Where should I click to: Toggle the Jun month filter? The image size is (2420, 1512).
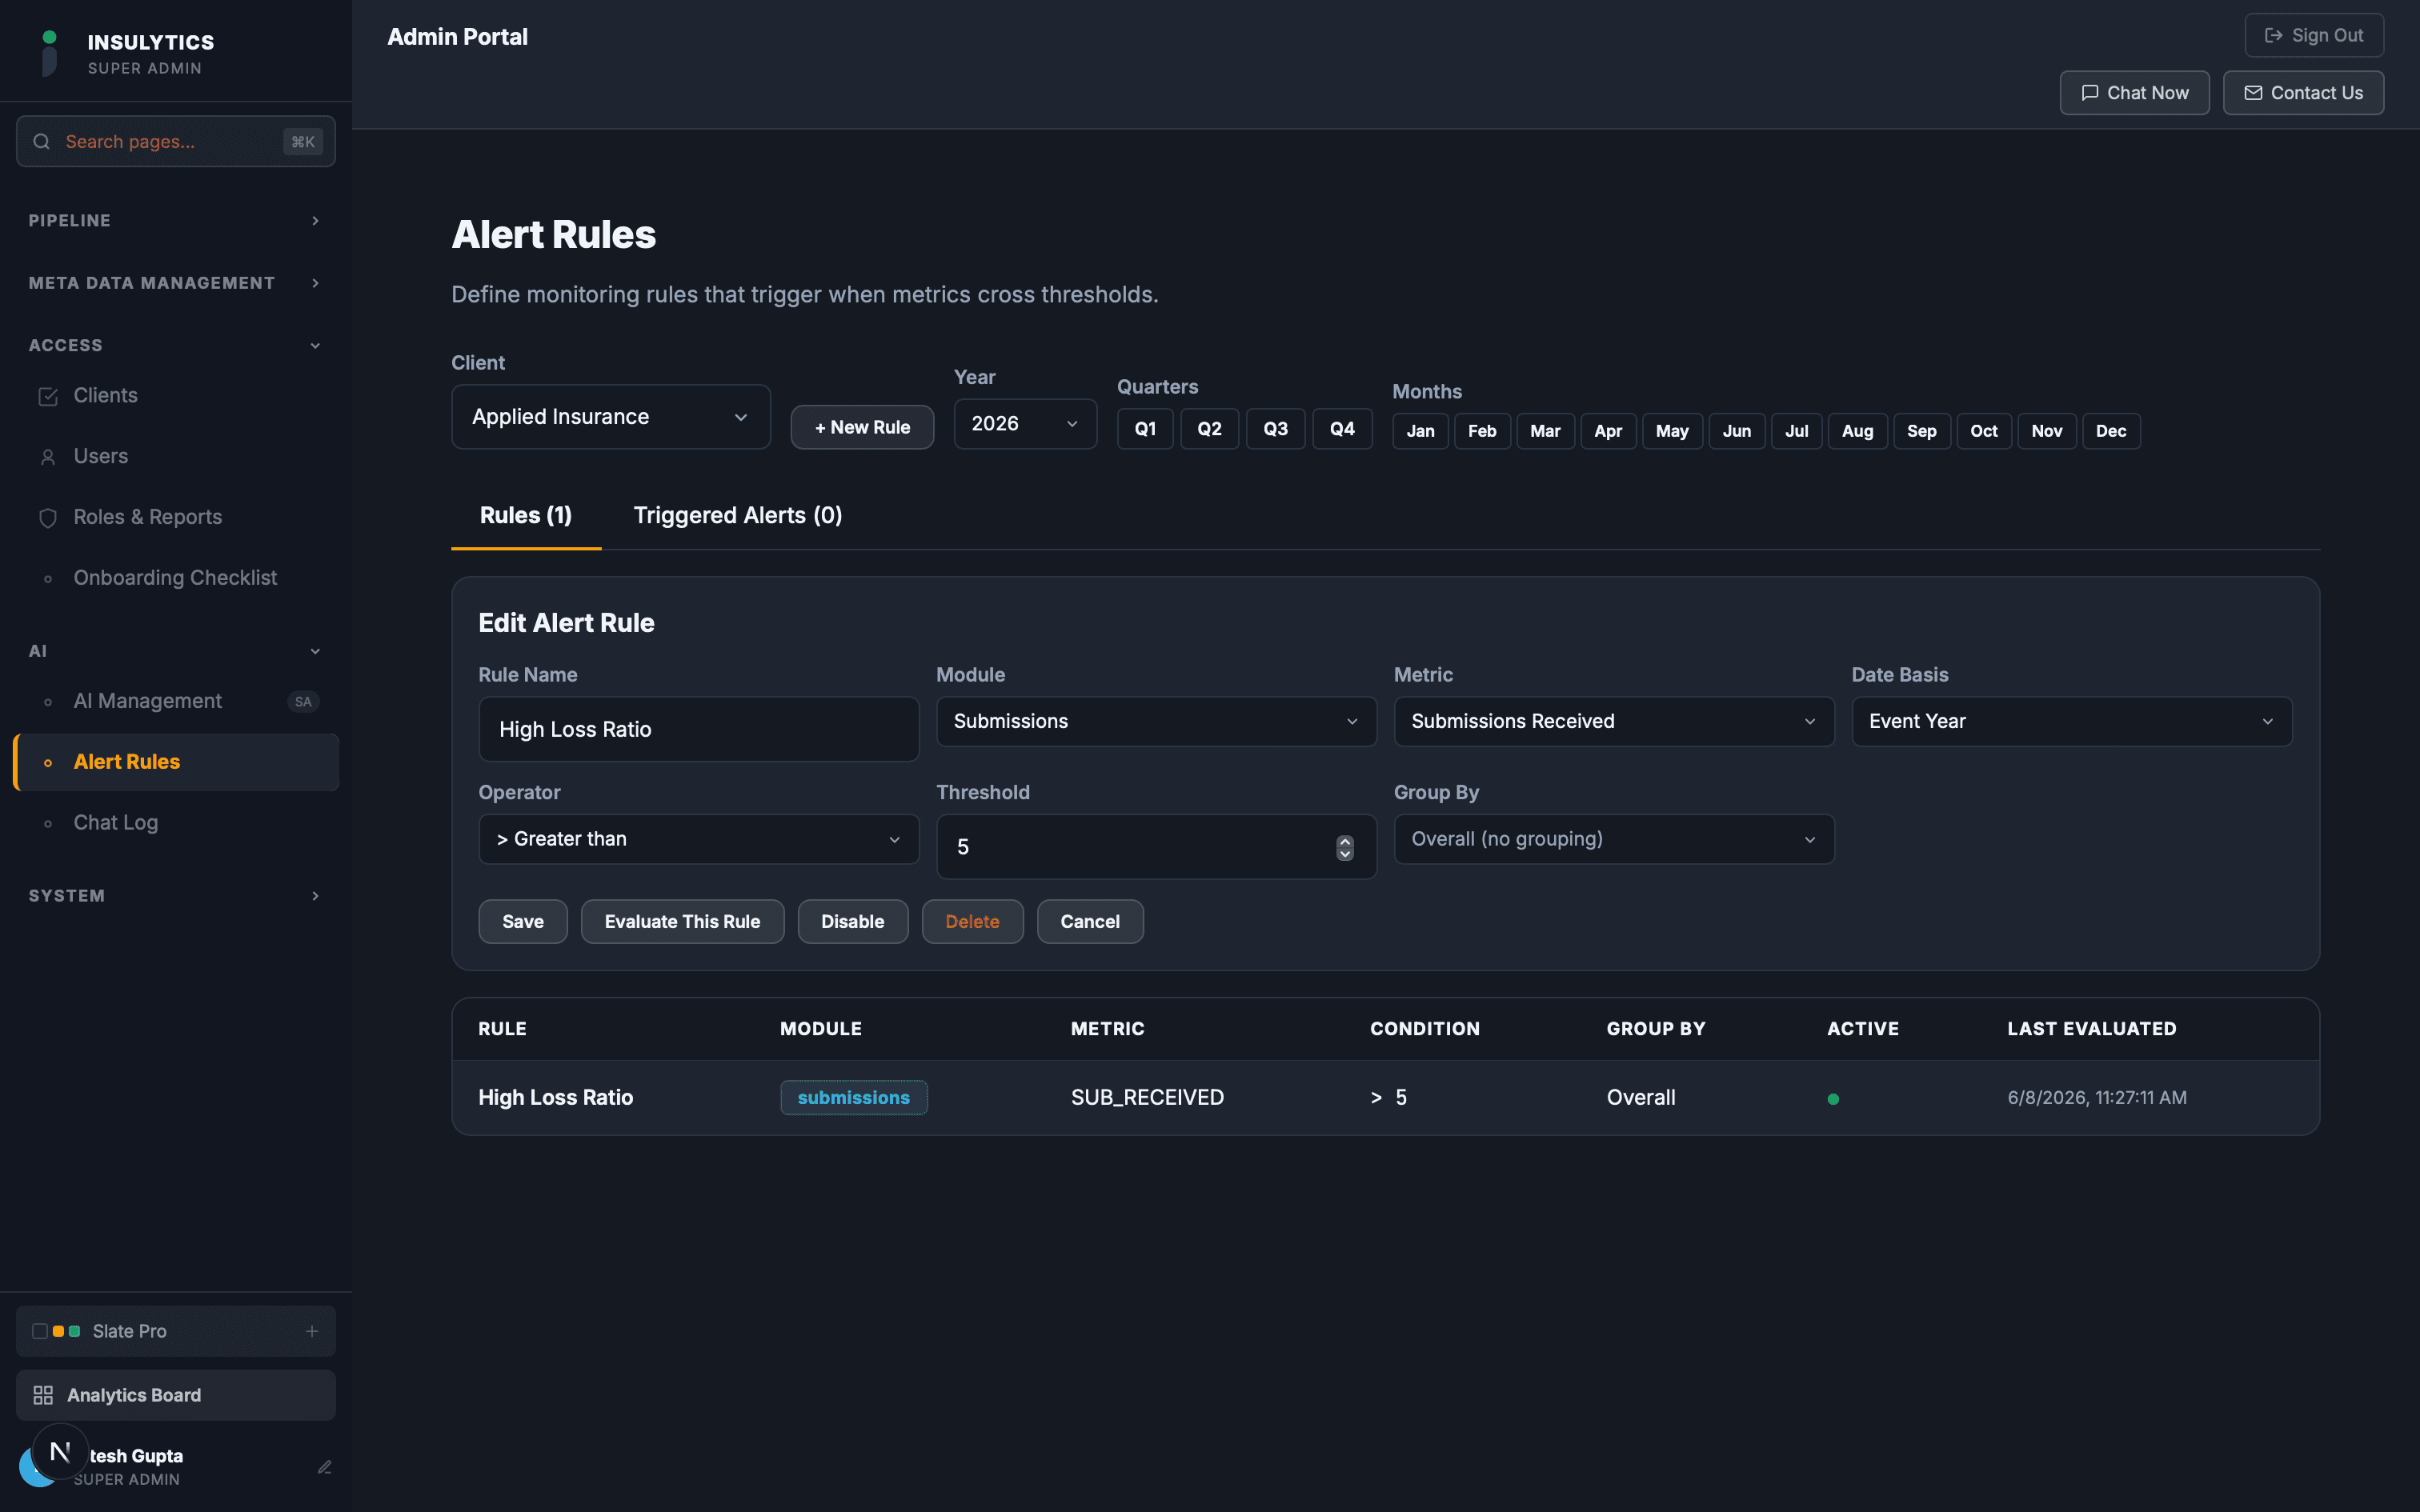click(x=1736, y=431)
